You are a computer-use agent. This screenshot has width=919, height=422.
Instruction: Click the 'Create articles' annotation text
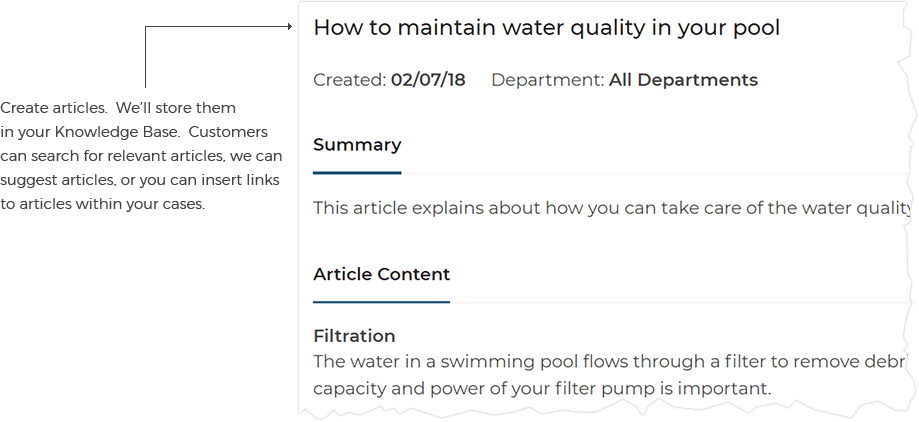141,156
